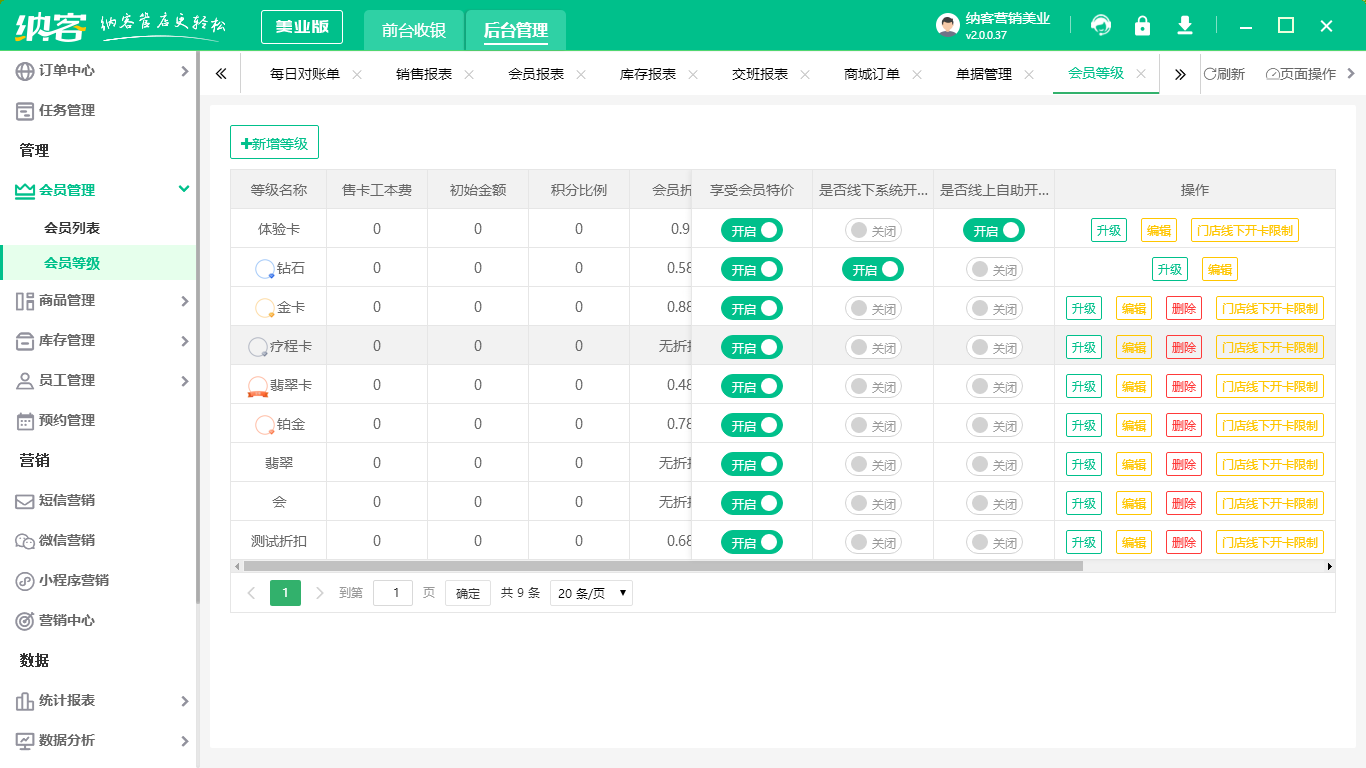Open the 小程序营销 sidebar item
The width and height of the screenshot is (1366, 768).
click(69, 580)
